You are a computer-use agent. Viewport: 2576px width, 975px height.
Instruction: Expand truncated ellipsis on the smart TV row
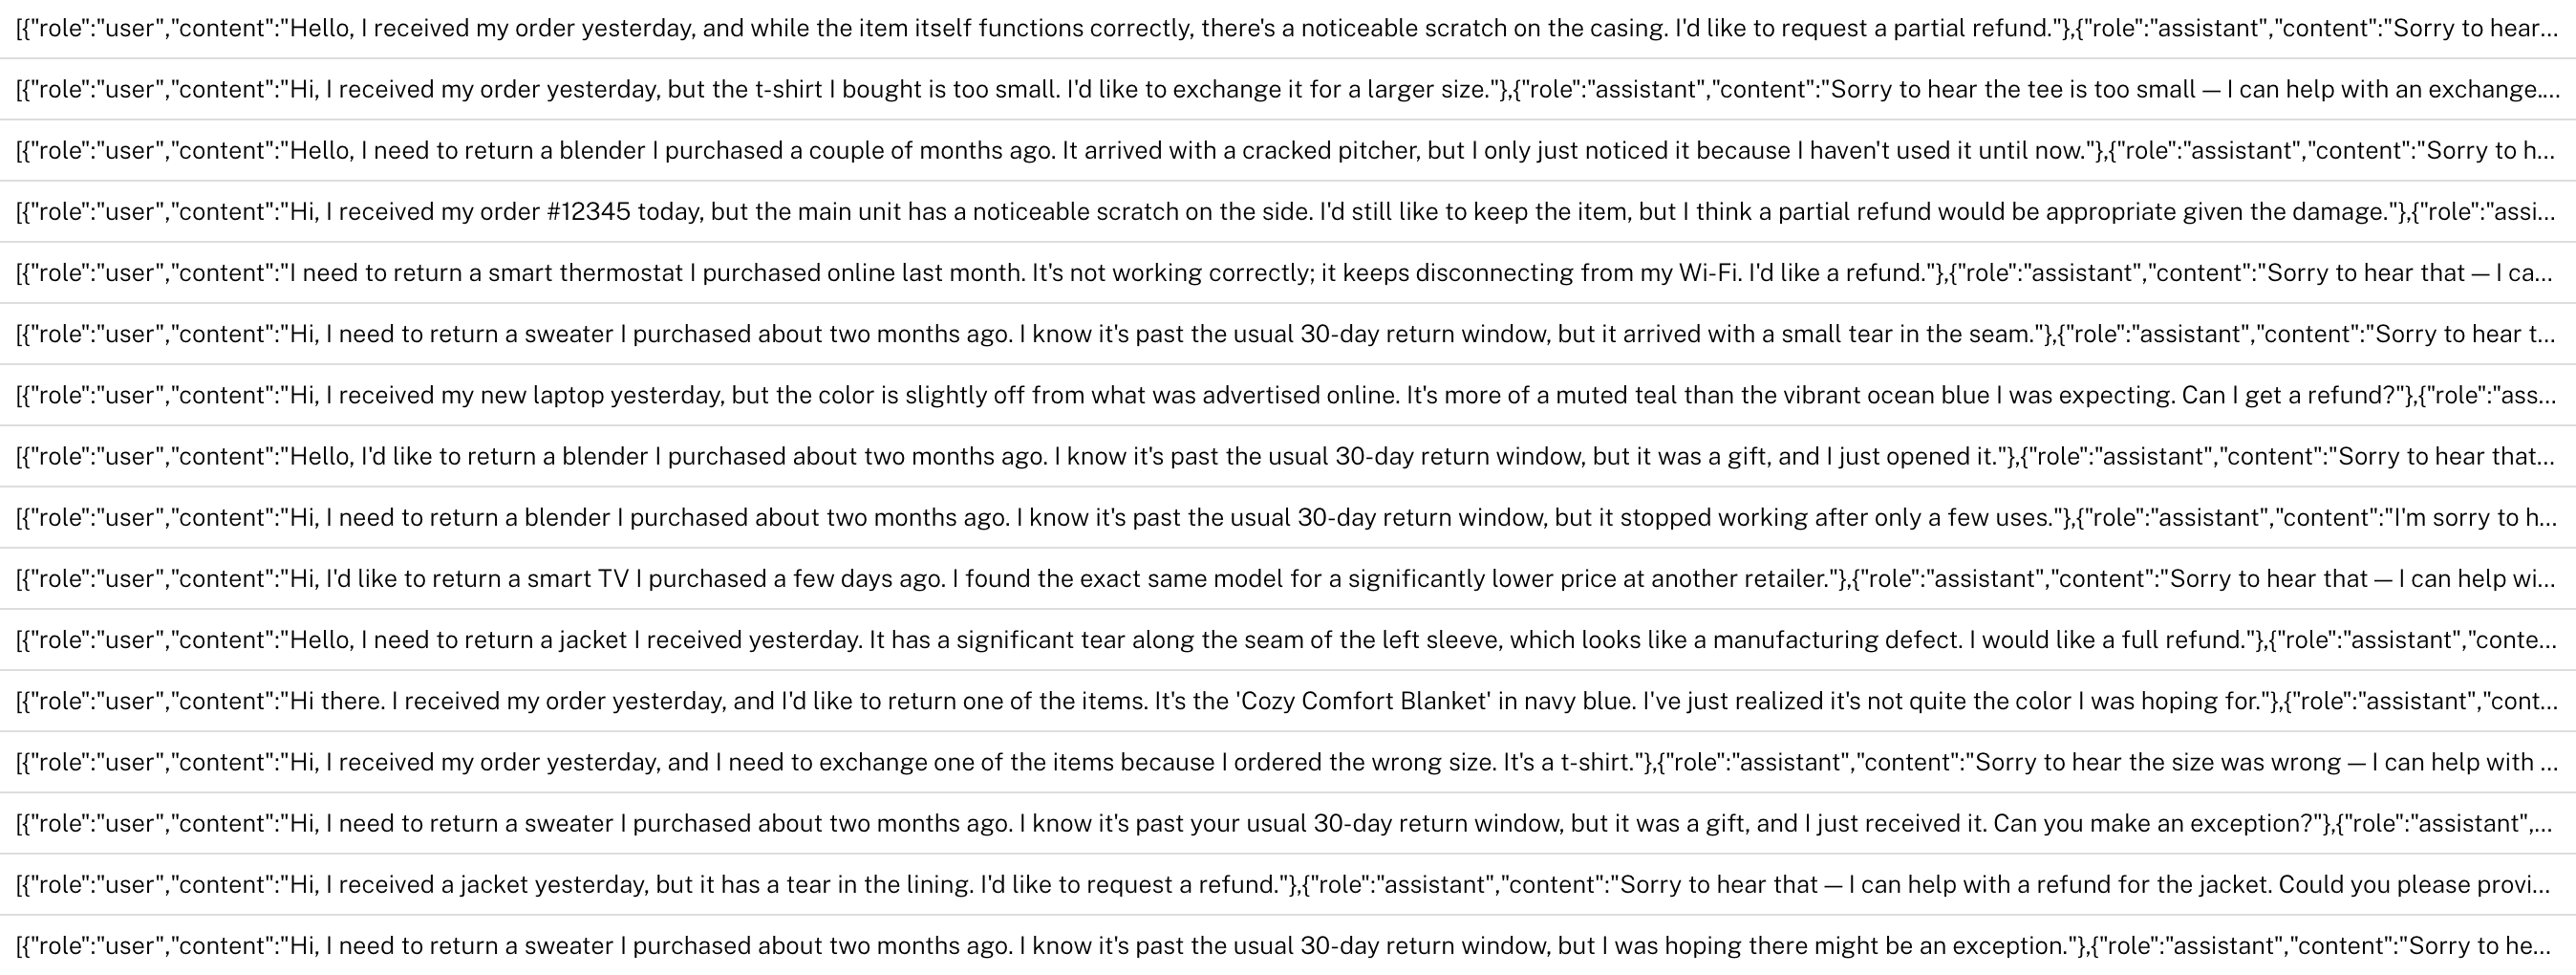(2545, 580)
